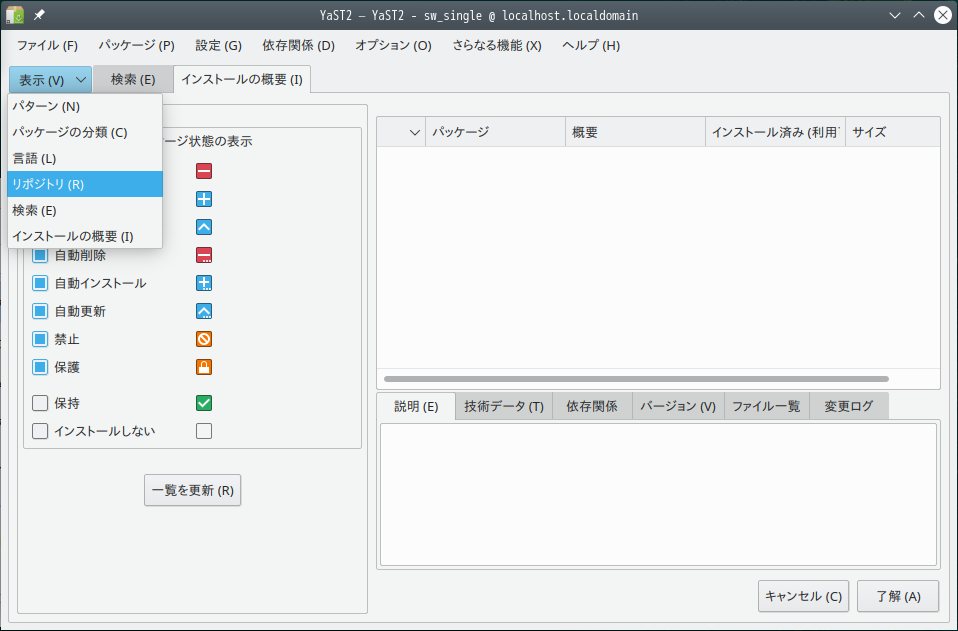The image size is (958, 631).
Task: Click the blue up-arrow update status icon
Action: 204,227
